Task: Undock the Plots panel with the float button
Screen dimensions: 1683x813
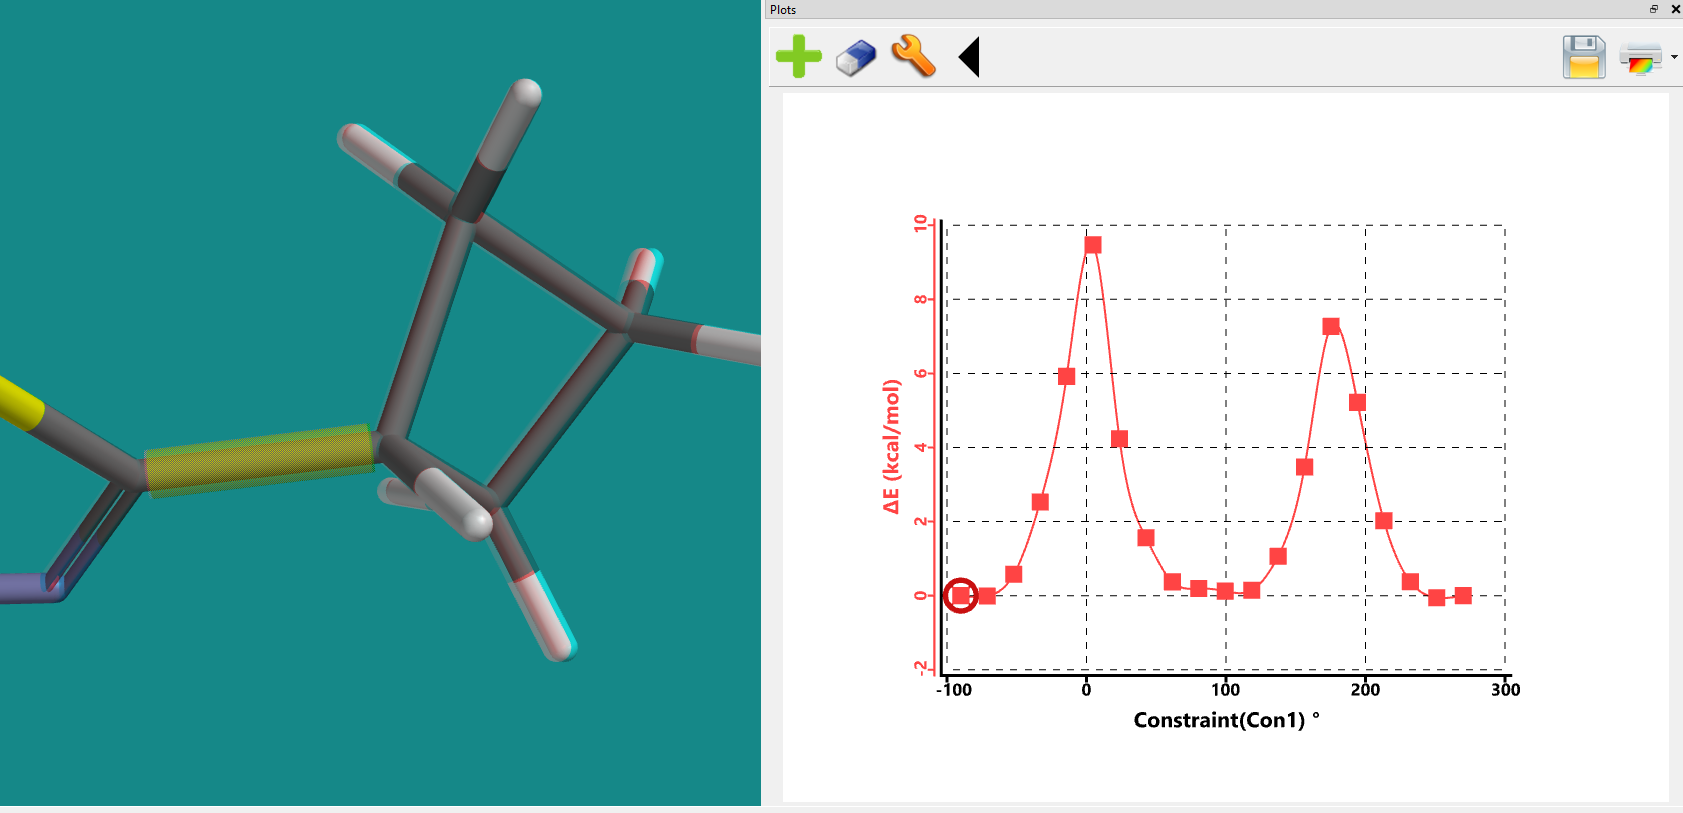Action: (1654, 9)
